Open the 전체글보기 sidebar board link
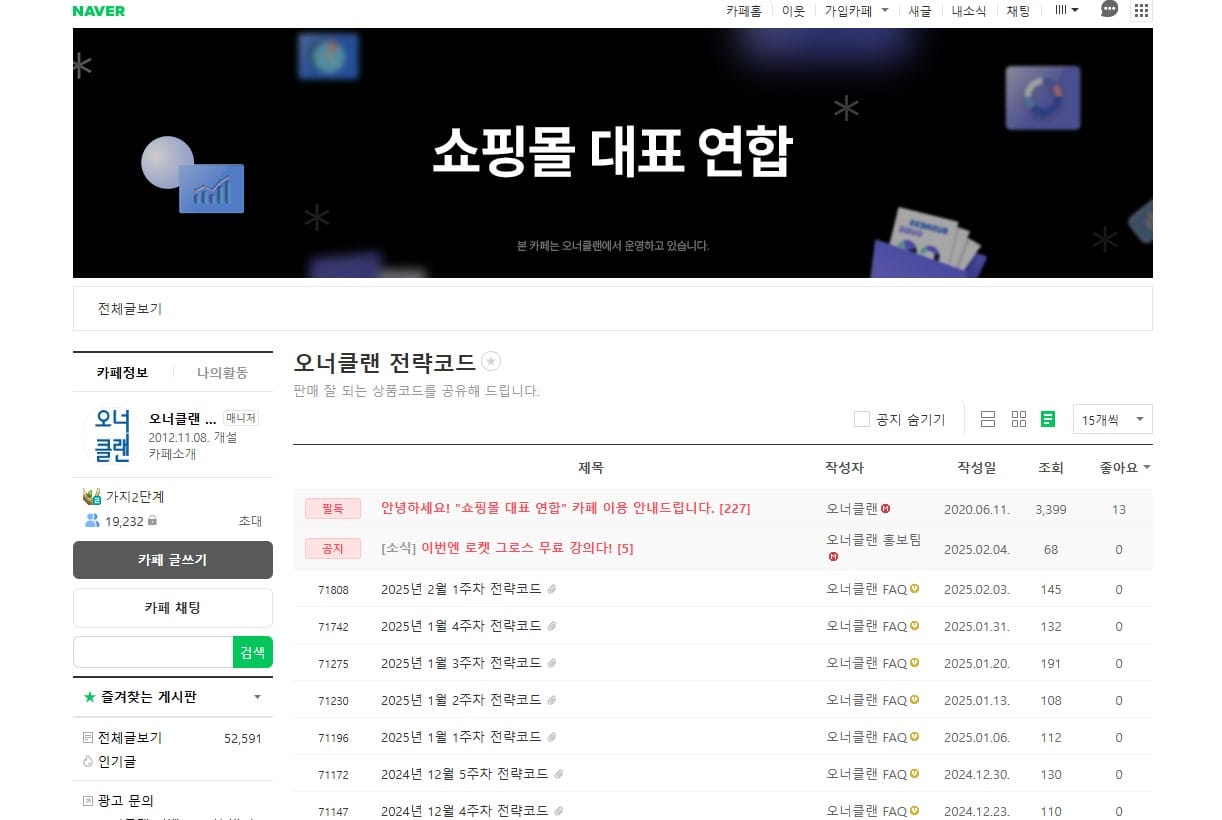This screenshot has width=1222, height=820. 130,739
